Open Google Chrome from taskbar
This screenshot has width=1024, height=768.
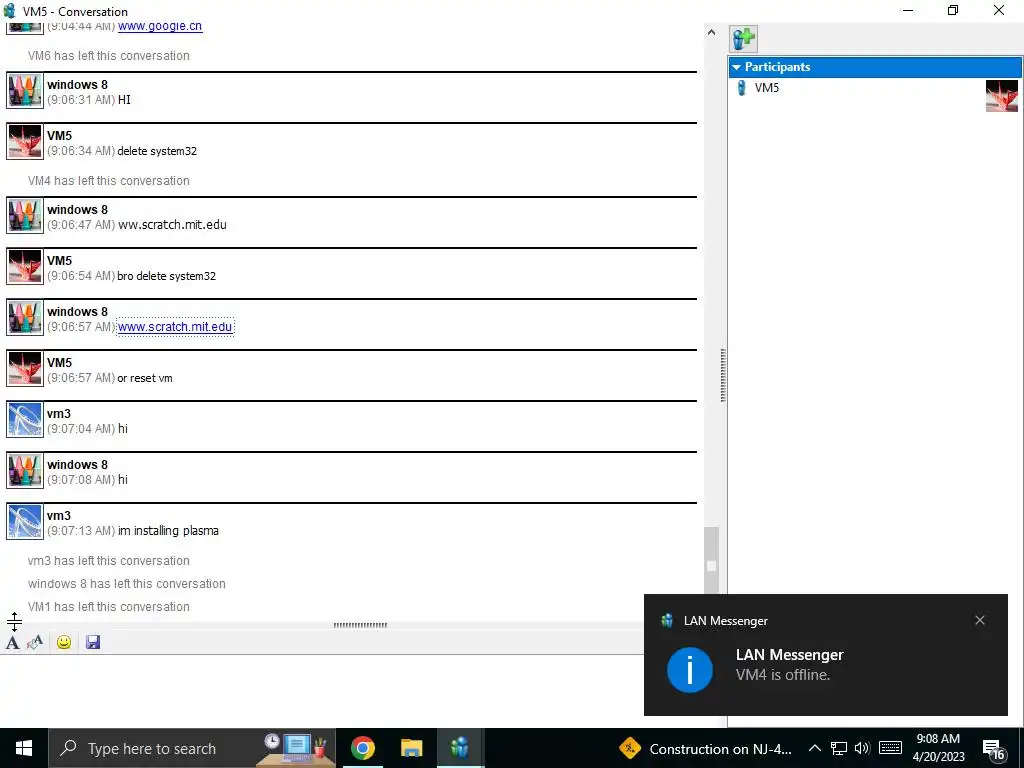pos(362,748)
